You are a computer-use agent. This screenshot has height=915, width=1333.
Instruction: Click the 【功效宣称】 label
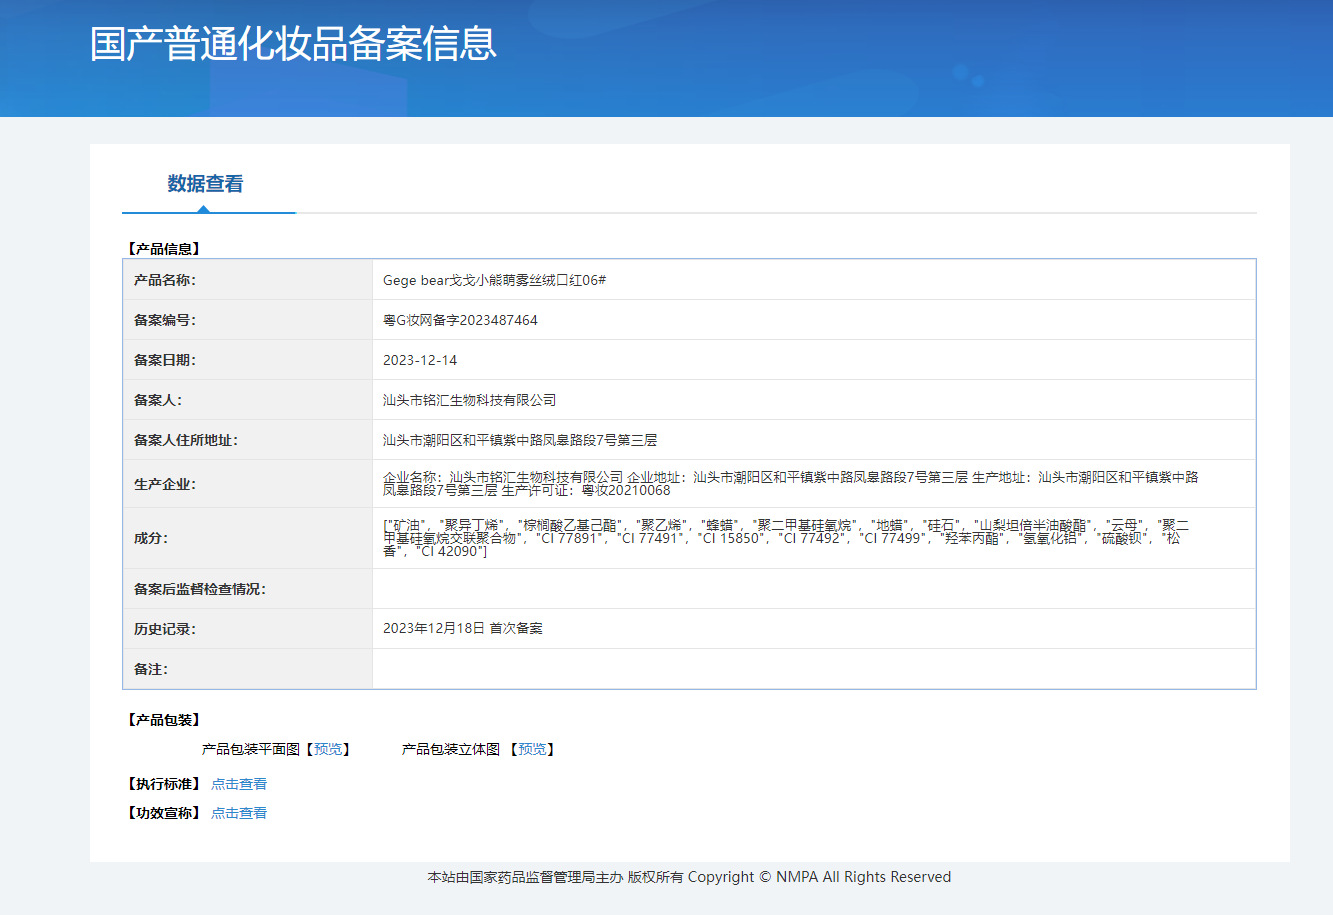point(163,813)
